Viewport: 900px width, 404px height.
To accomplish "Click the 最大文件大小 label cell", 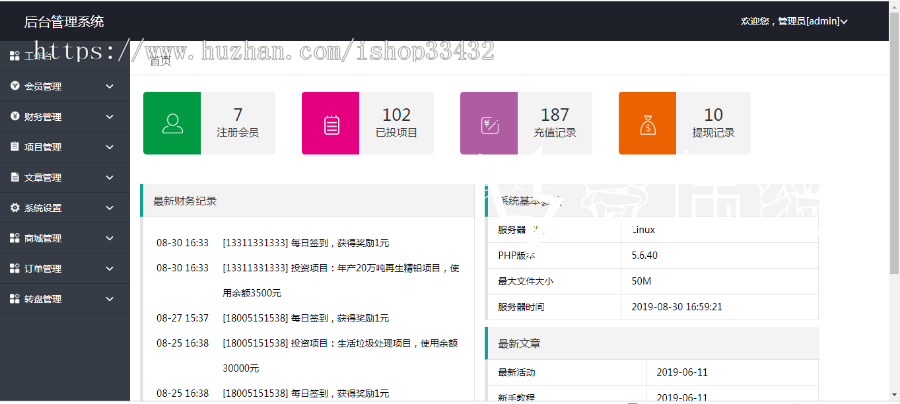I will [554, 281].
